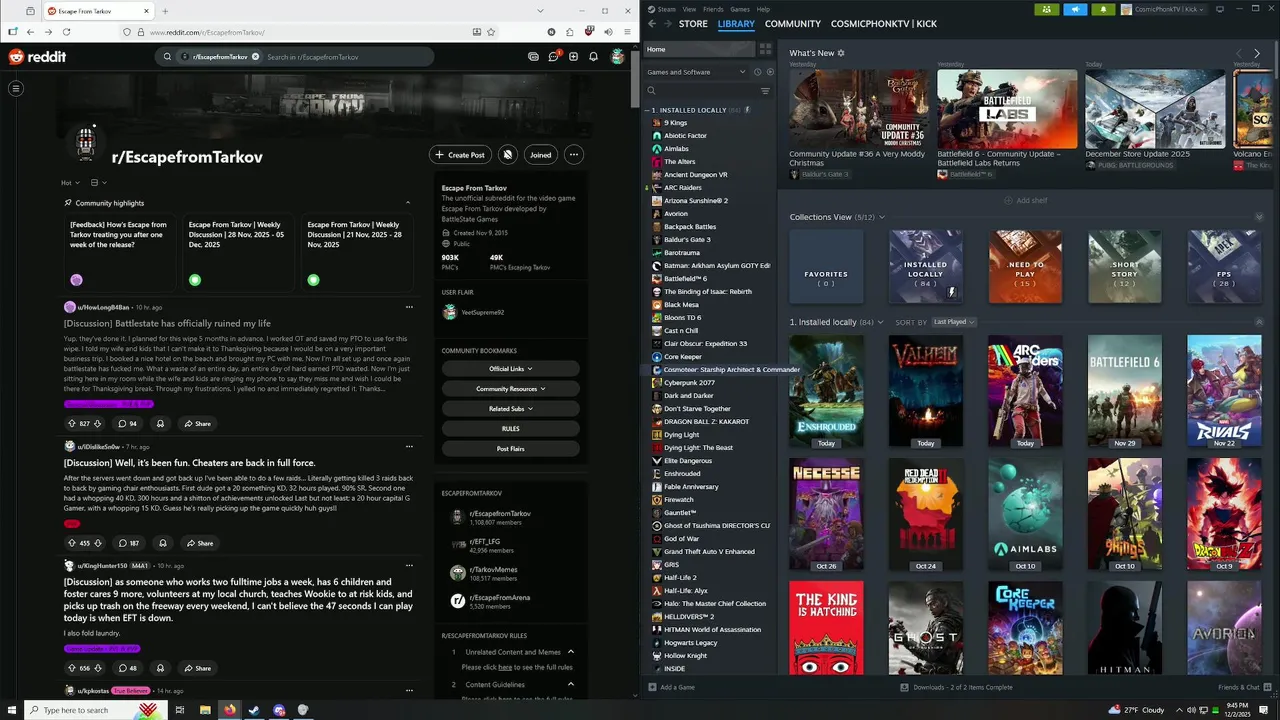The height and width of the screenshot is (720, 1280).
Task: Expand the Official Links dropdown
Action: tap(510, 369)
